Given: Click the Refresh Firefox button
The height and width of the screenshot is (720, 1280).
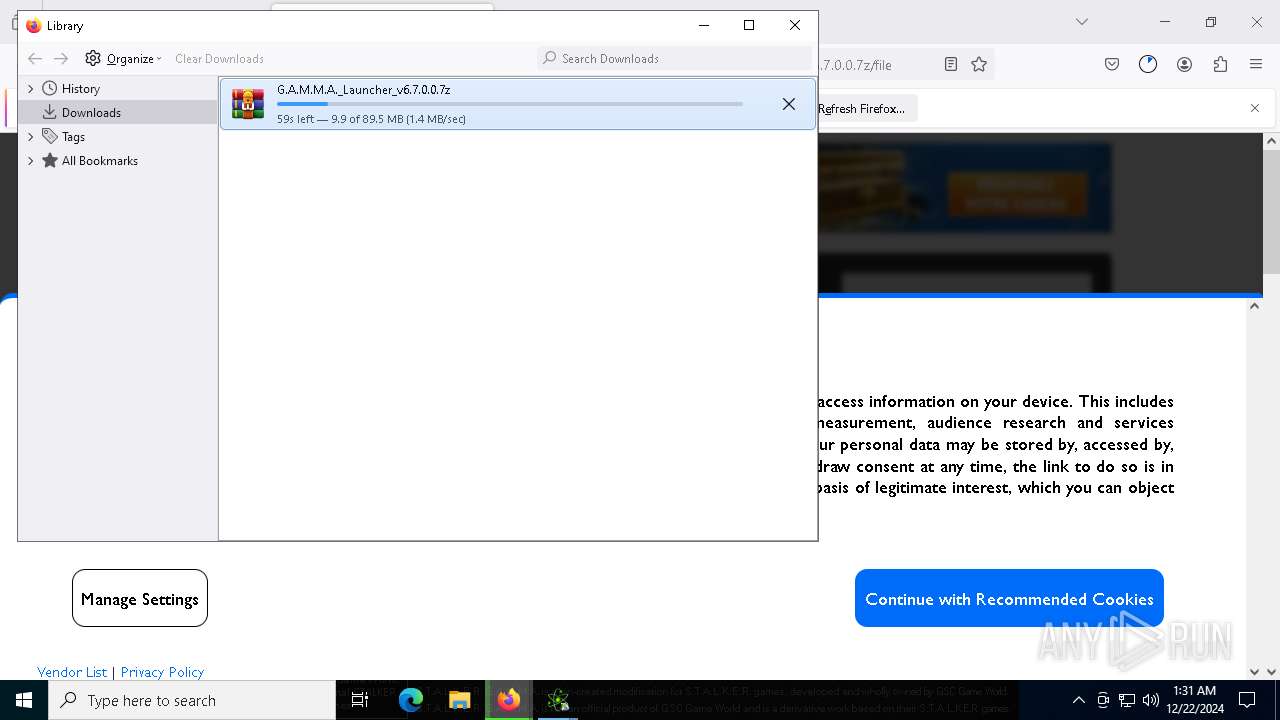Looking at the screenshot, I should [x=862, y=108].
